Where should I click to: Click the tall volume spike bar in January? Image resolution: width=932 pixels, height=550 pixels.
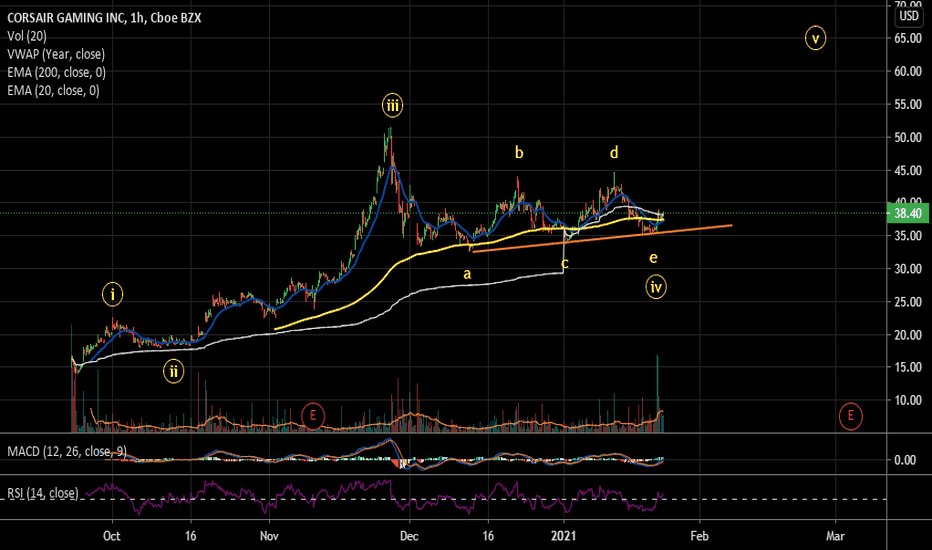click(x=657, y=392)
